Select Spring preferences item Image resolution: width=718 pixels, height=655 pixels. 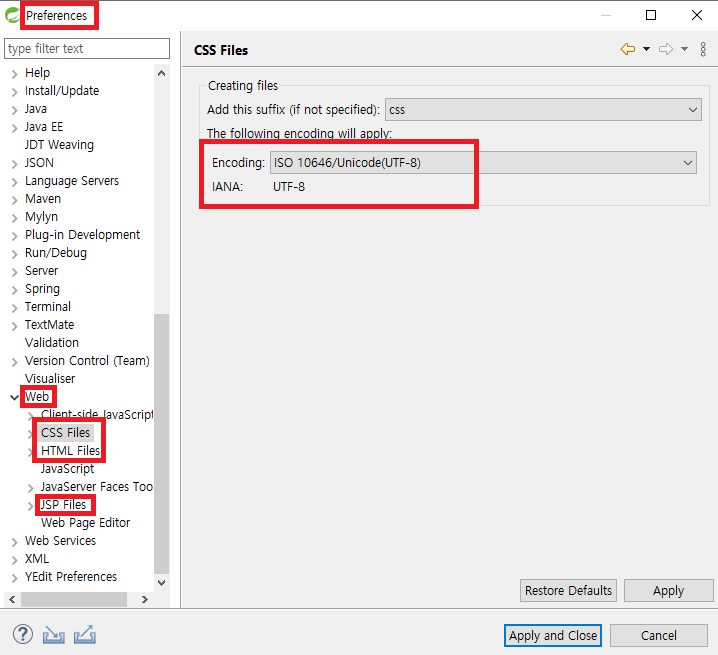click(x=42, y=289)
